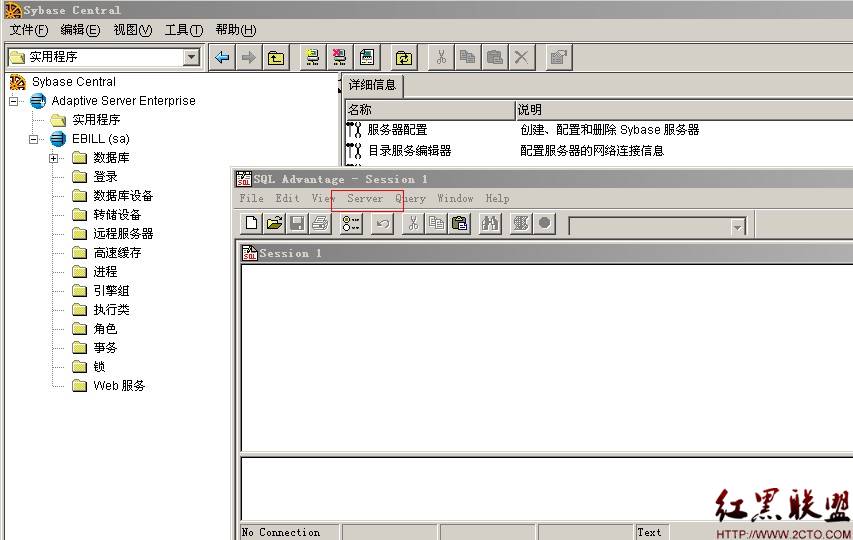Screen dimensions: 853x540
Task: Click the Paste icon in Sybase Central toolbar
Action: 494,57
